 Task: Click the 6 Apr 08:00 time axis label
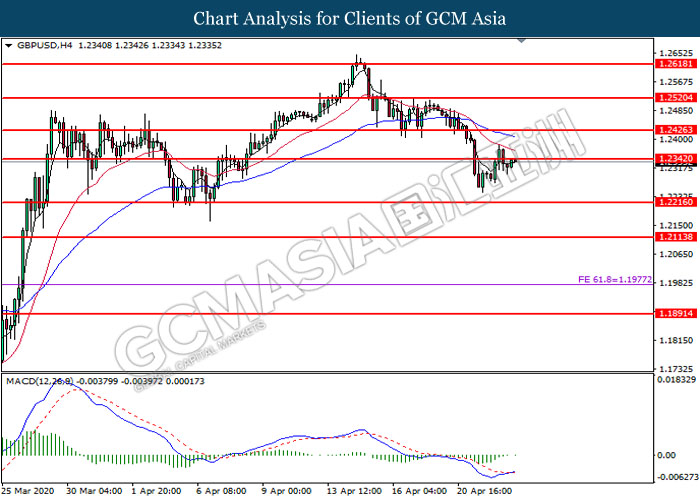tap(221, 491)
